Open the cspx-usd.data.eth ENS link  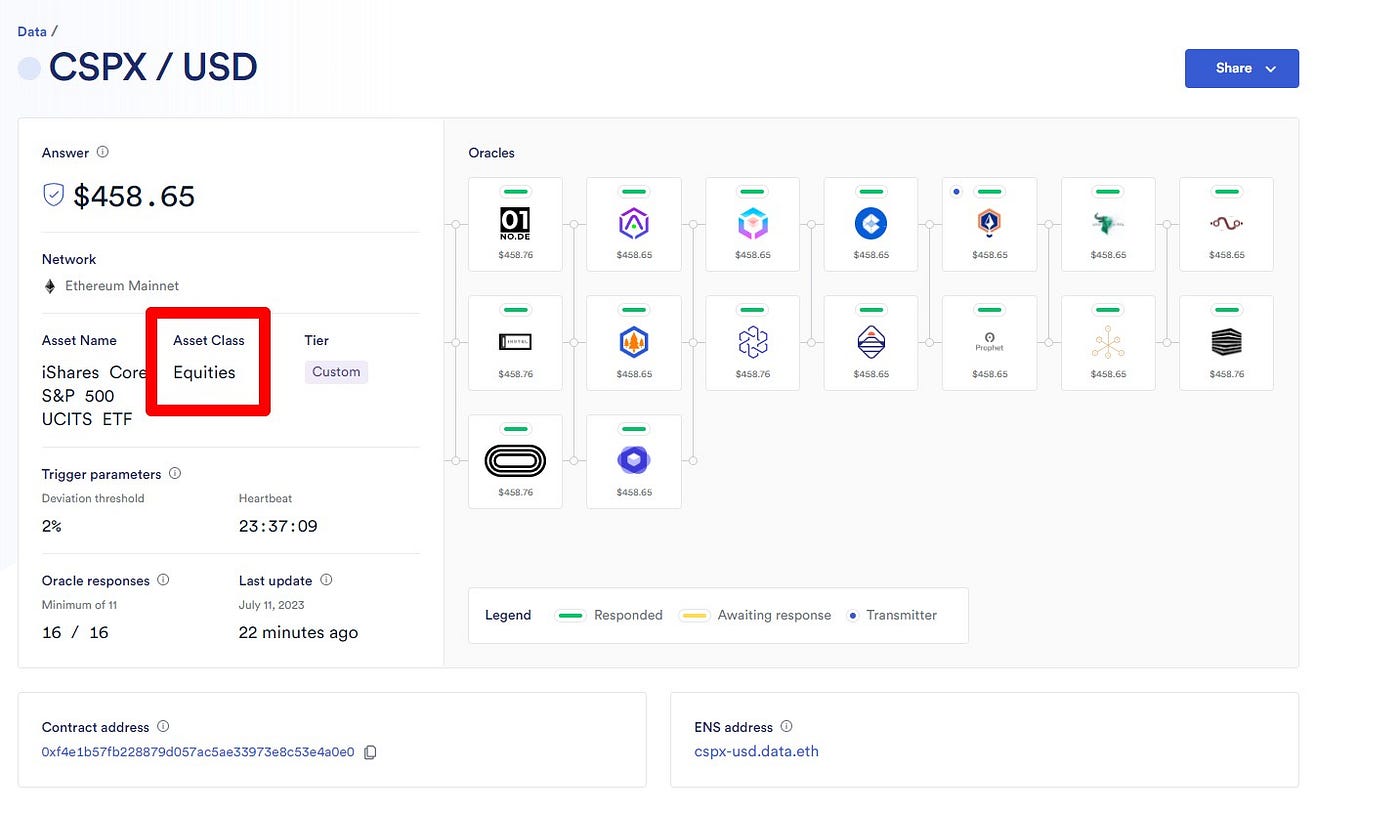pyautogui.click(x=756, y=751)
